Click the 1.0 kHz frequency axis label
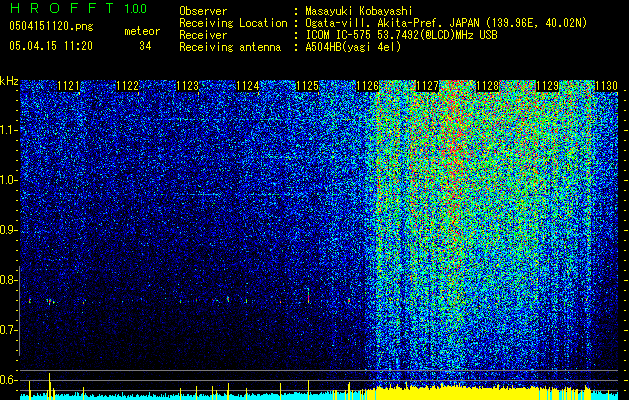The width and height of the screenshot is (629, 400). tap(7, 180)
